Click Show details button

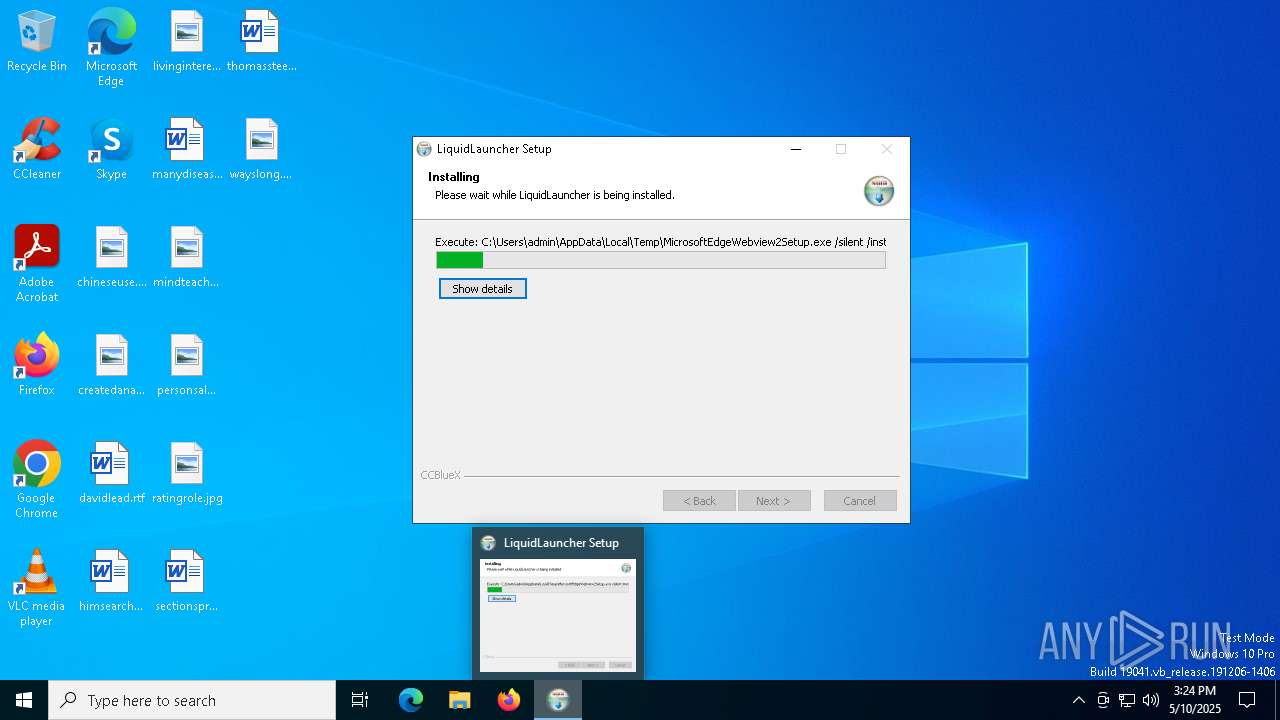(x=482, y=289)
